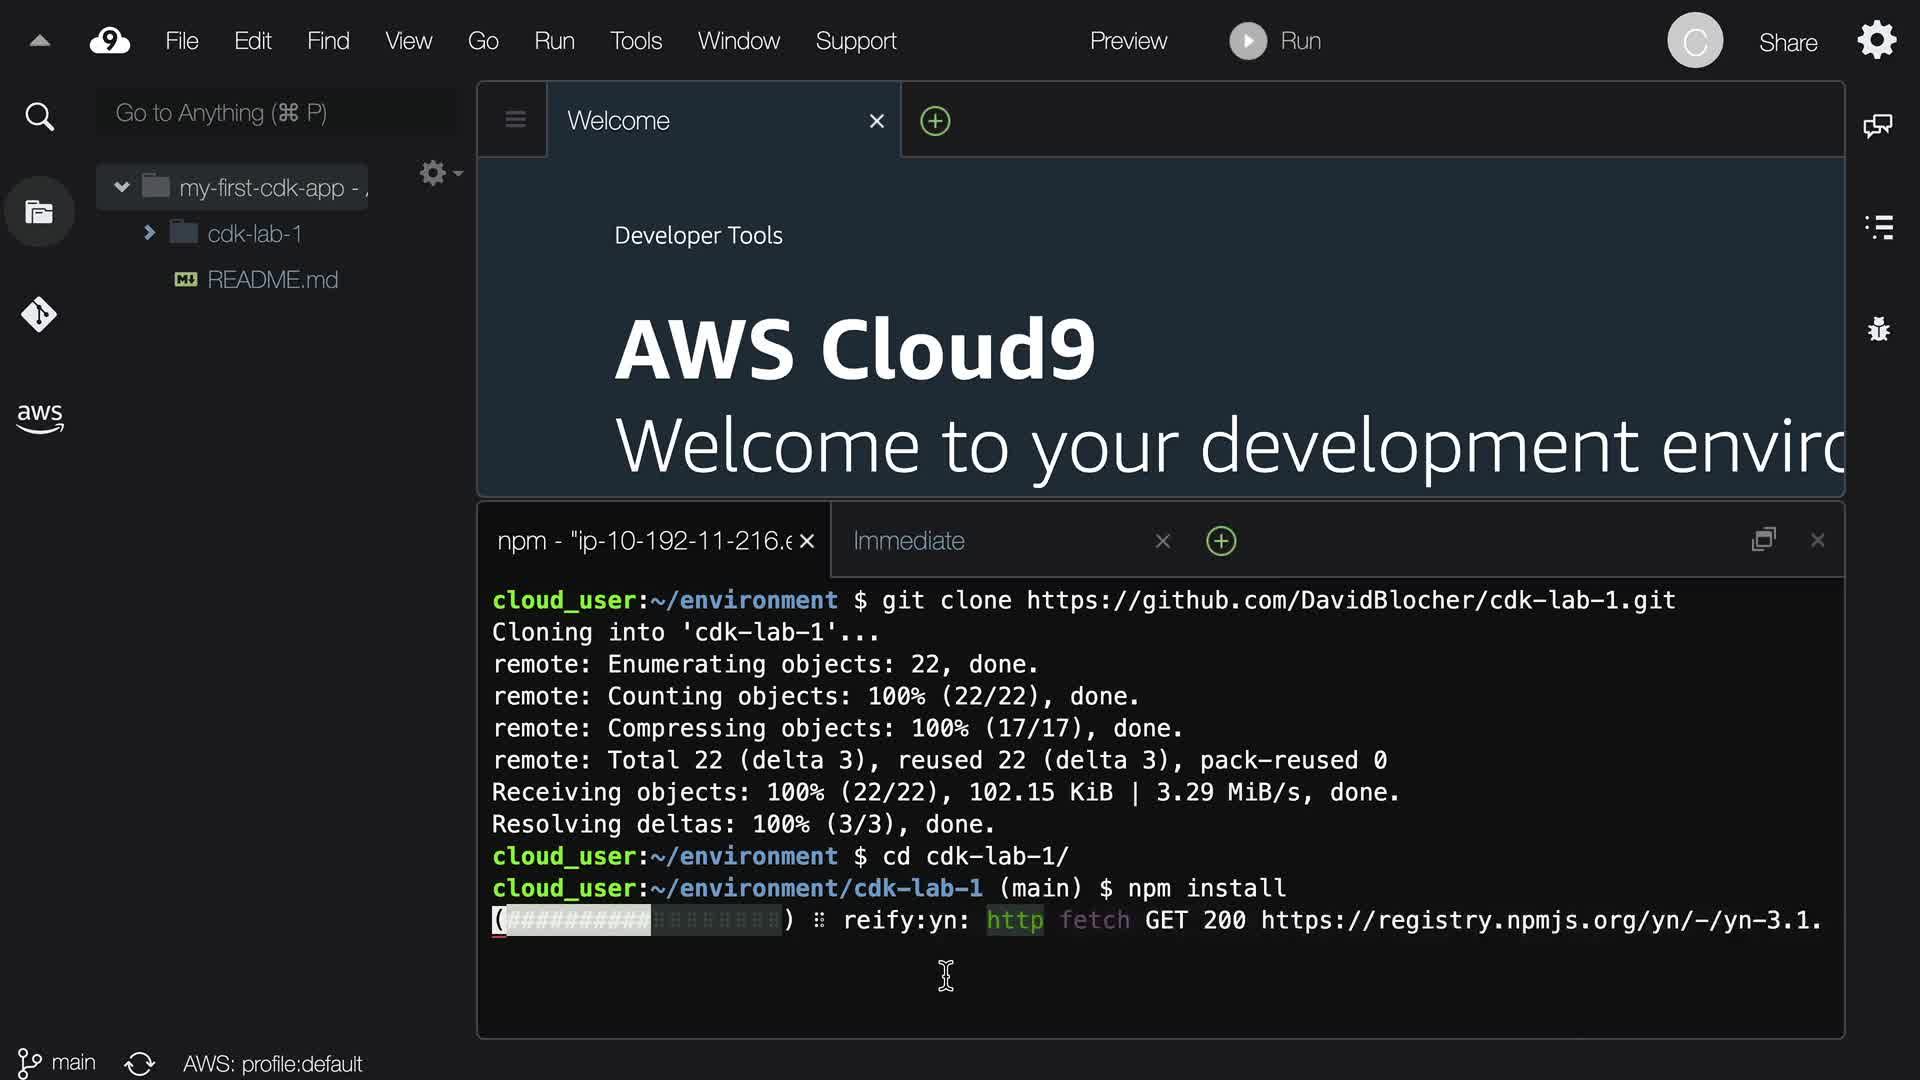This screenshot has width=1920, height=1080.
Task: Click the sync changes status icon
Action: pos(140,1063)
